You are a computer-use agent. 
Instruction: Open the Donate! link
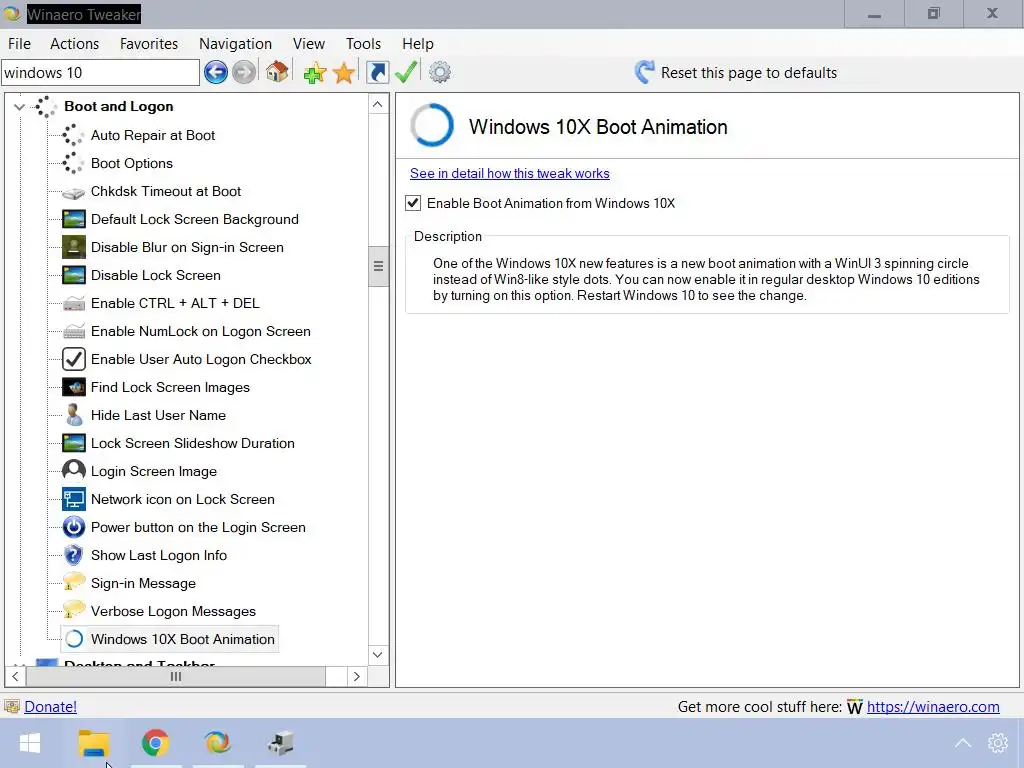click(50, 707)
